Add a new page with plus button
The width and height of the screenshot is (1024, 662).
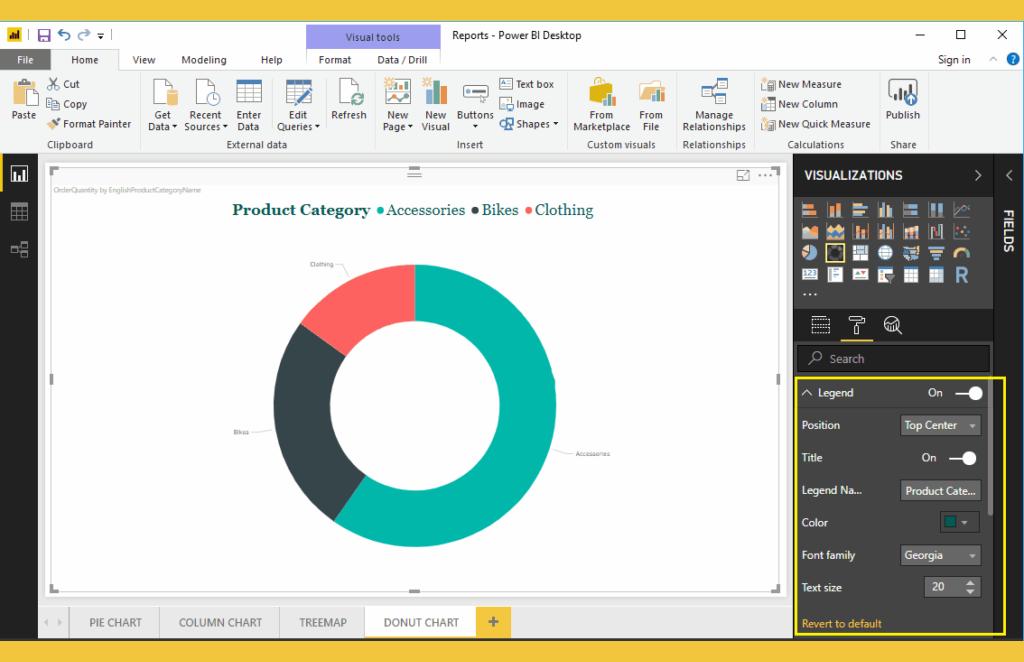click(x=493, y=622)
